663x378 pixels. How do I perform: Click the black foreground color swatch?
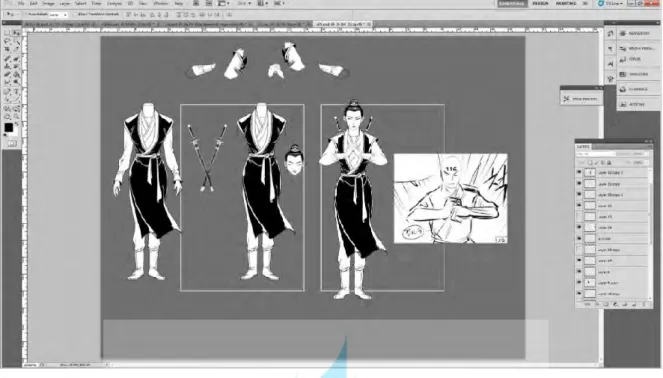pos(8,127)
